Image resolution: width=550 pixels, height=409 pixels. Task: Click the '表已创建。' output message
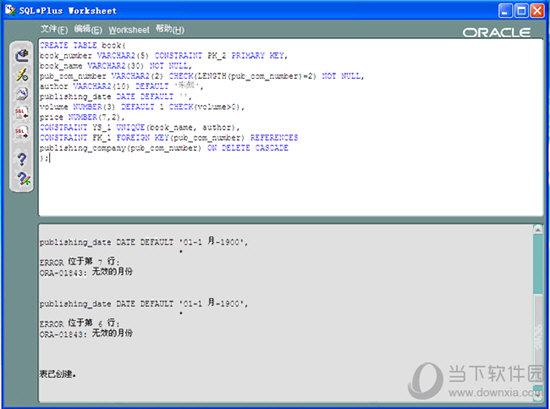pyautogui.click(x=58, y=374)
